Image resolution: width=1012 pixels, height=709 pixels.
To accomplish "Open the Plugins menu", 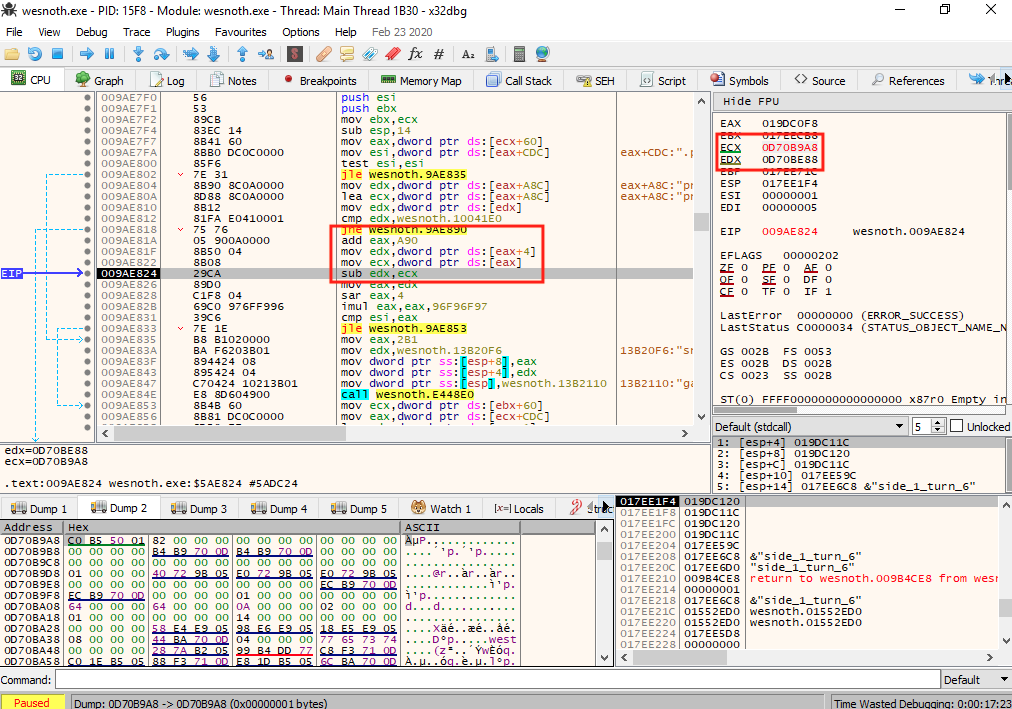I will [x=183, y=32].
